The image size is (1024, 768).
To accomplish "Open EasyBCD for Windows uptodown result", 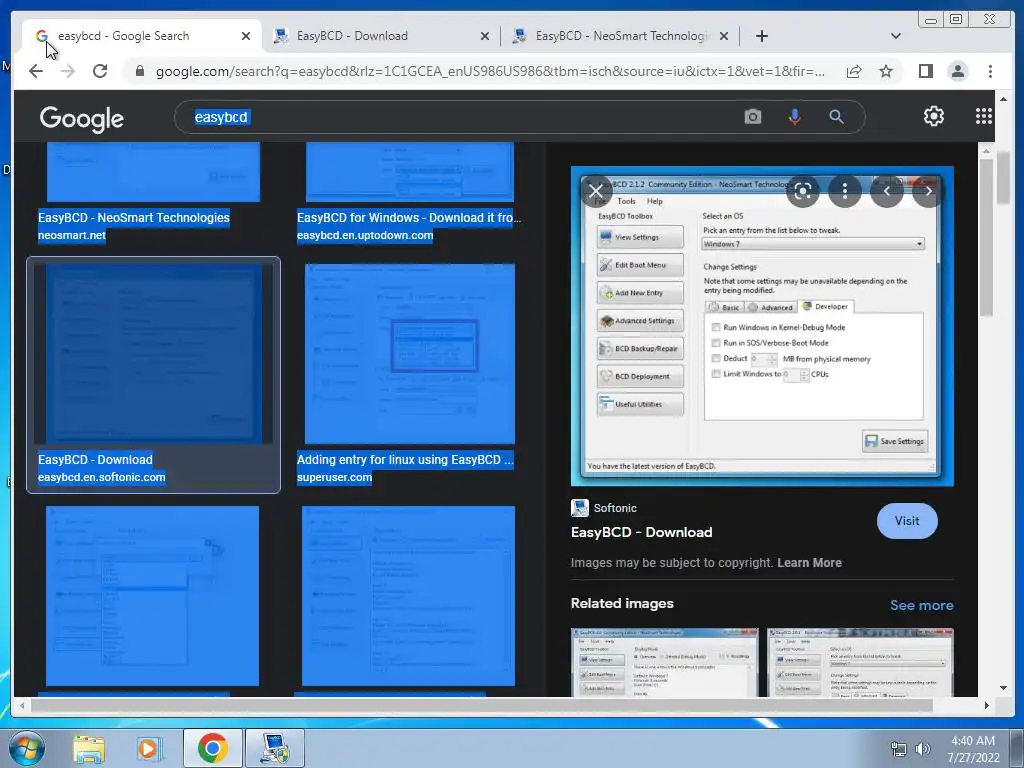I will [x=409, y=217].
